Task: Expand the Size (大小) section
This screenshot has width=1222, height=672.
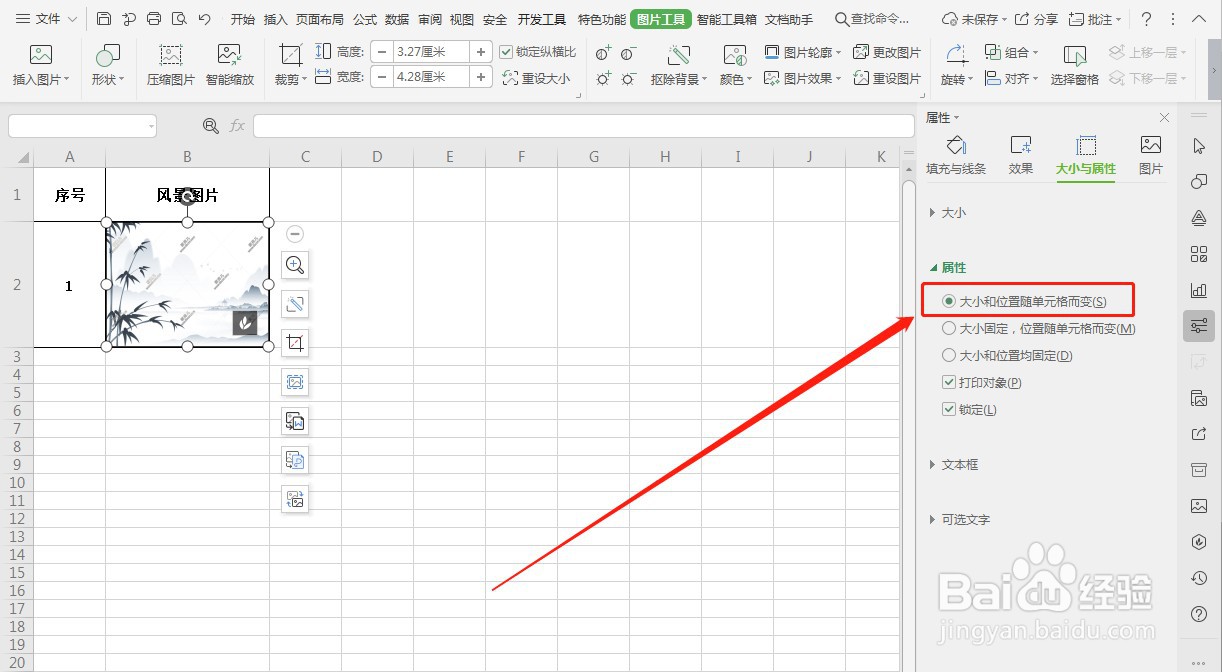Action: pyautogui.click(x=948, y=213)
